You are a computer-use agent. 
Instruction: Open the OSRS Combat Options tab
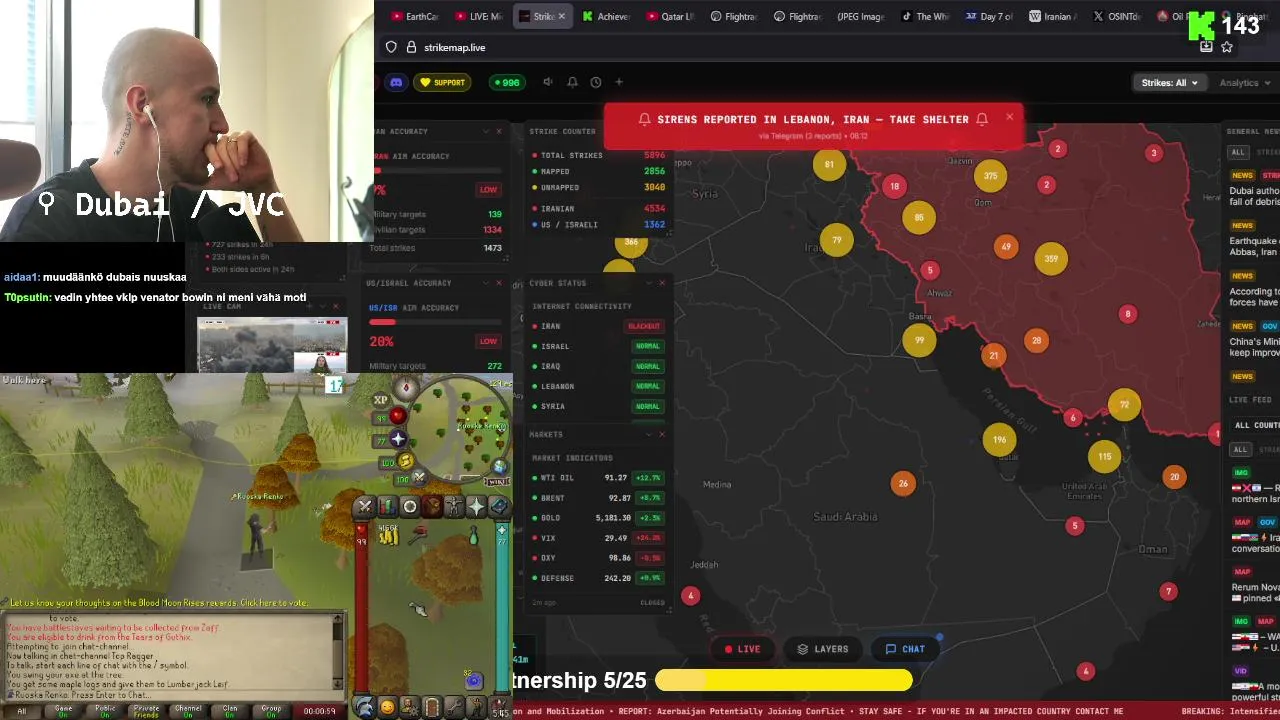[365, 507]
